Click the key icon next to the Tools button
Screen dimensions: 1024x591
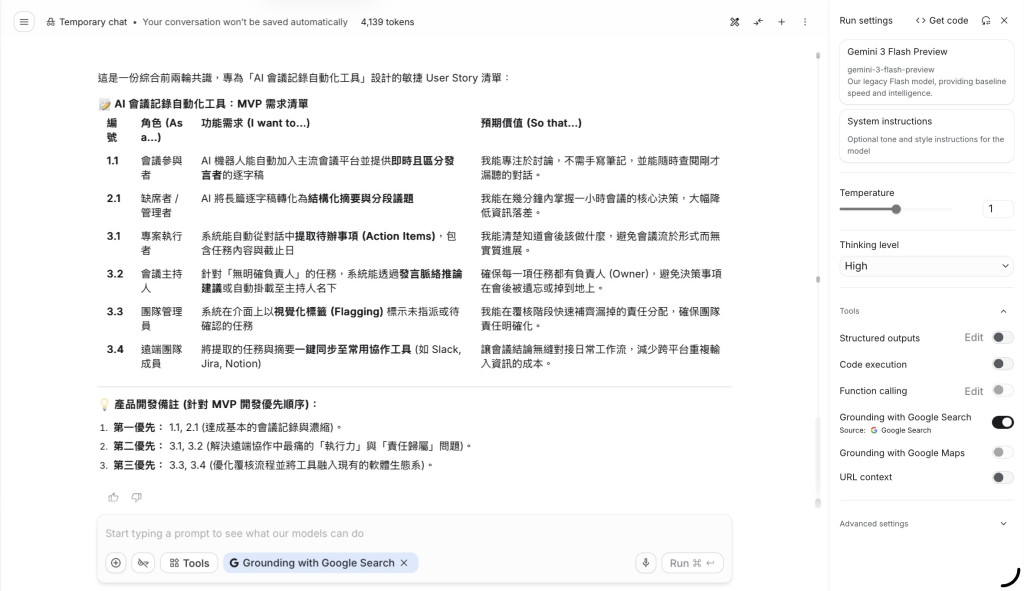pos(143,563)
